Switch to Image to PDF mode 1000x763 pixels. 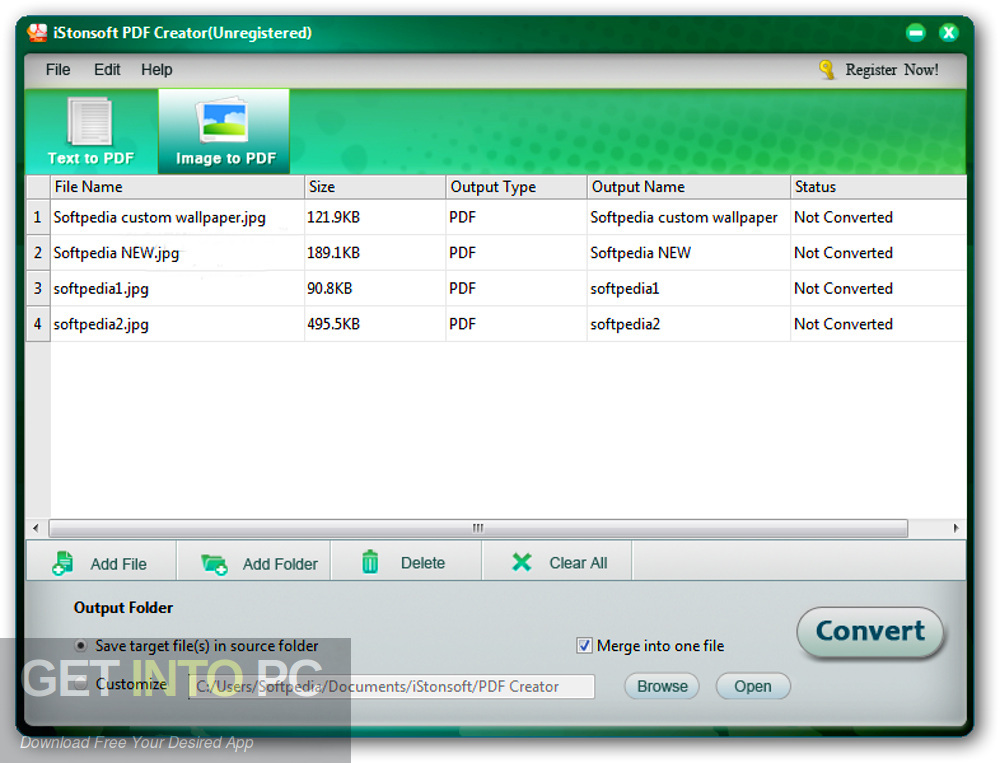(224, 131)
